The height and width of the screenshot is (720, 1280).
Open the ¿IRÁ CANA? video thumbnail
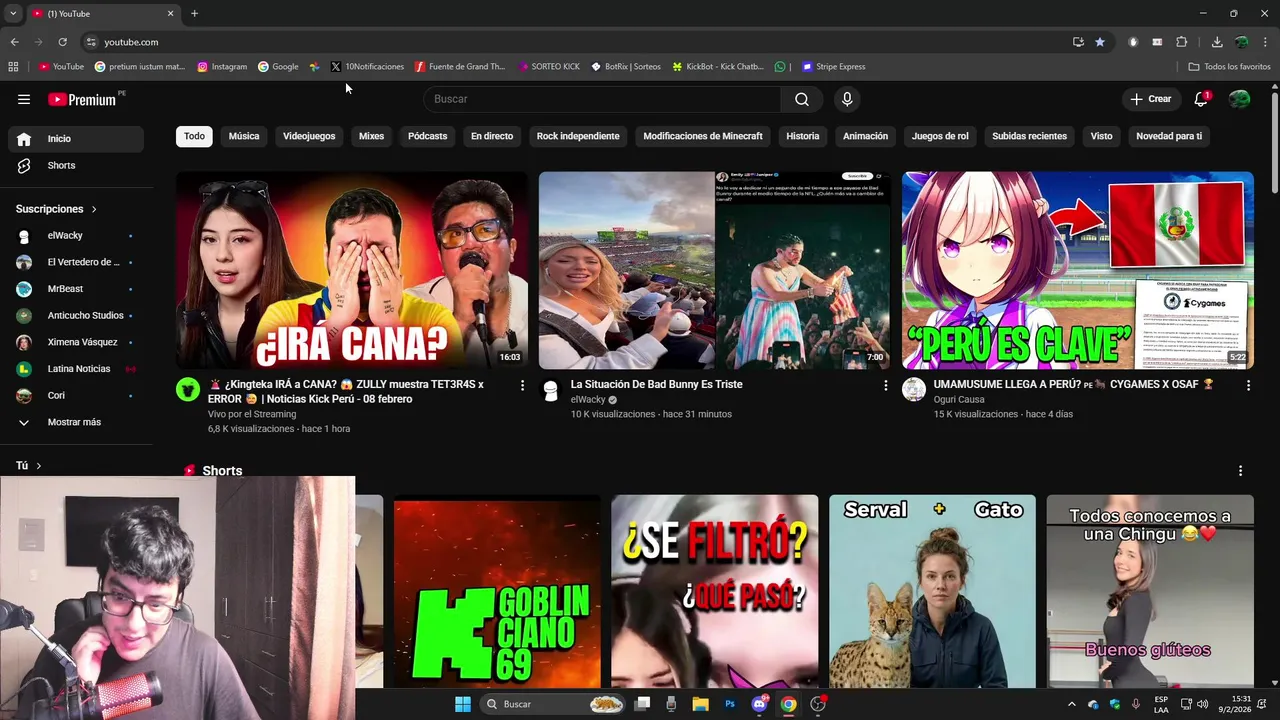(x=352, y=270)
